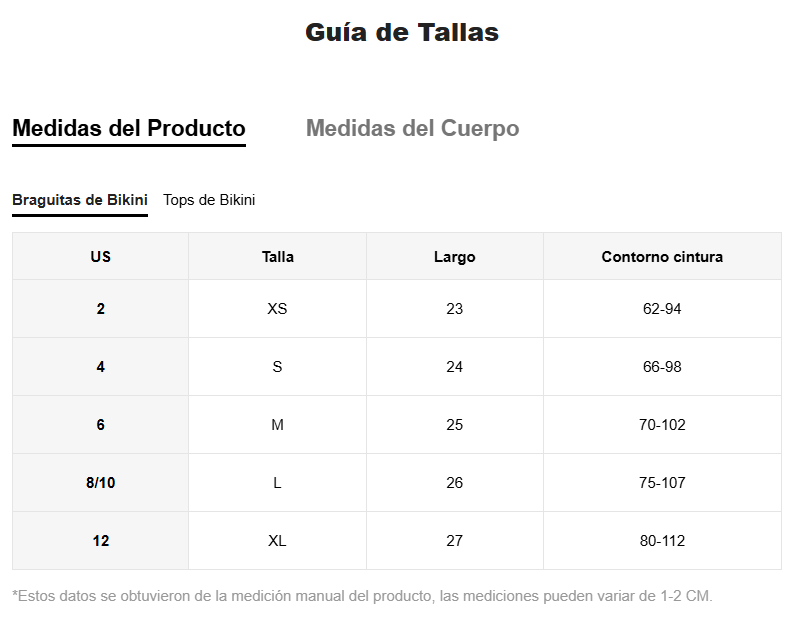Click the 80-112 waist measurement cell
Viewport: 793px width, 621px height.
(662, 541)
